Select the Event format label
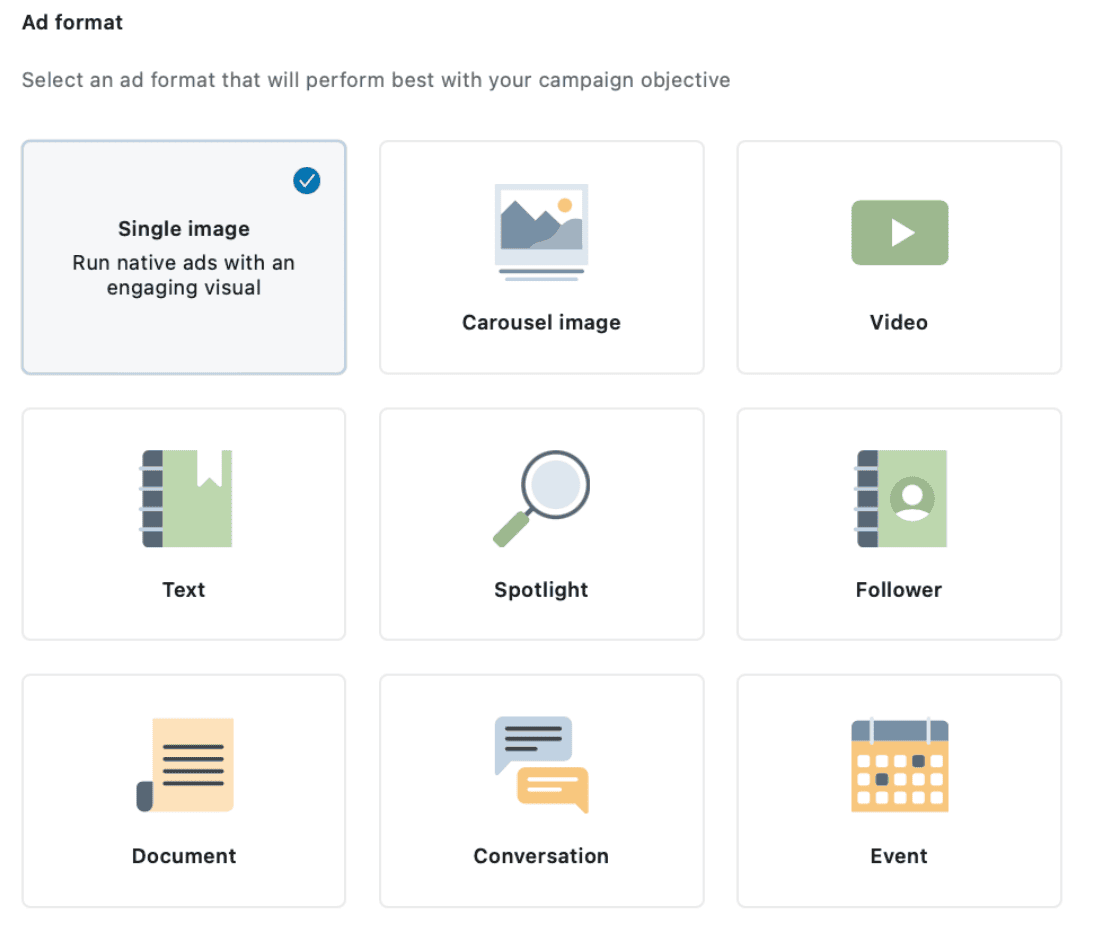 point(899,856)
